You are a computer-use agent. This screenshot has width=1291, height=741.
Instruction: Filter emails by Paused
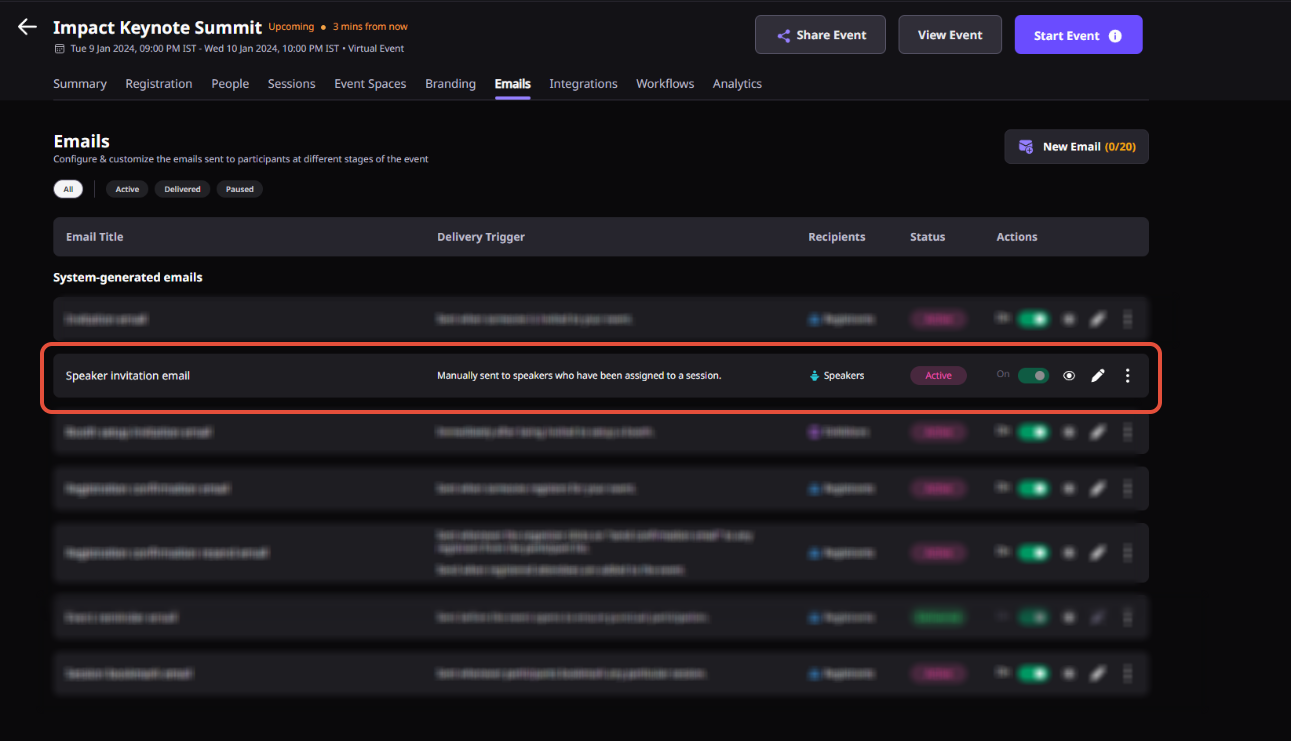[239, 189]
